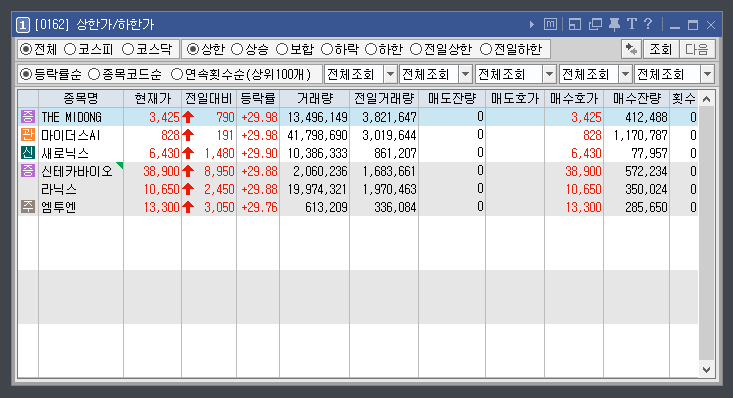This screenshot has height=398, width=733.
Task: Select the 코스피 radio button
Action: tap(70, 49)
